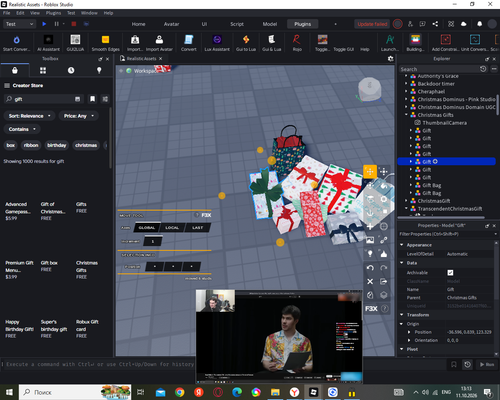Toggle saved items bookmark in Toolbox
The height and width of the screenshot is (400, 500).
coord(92,99)
